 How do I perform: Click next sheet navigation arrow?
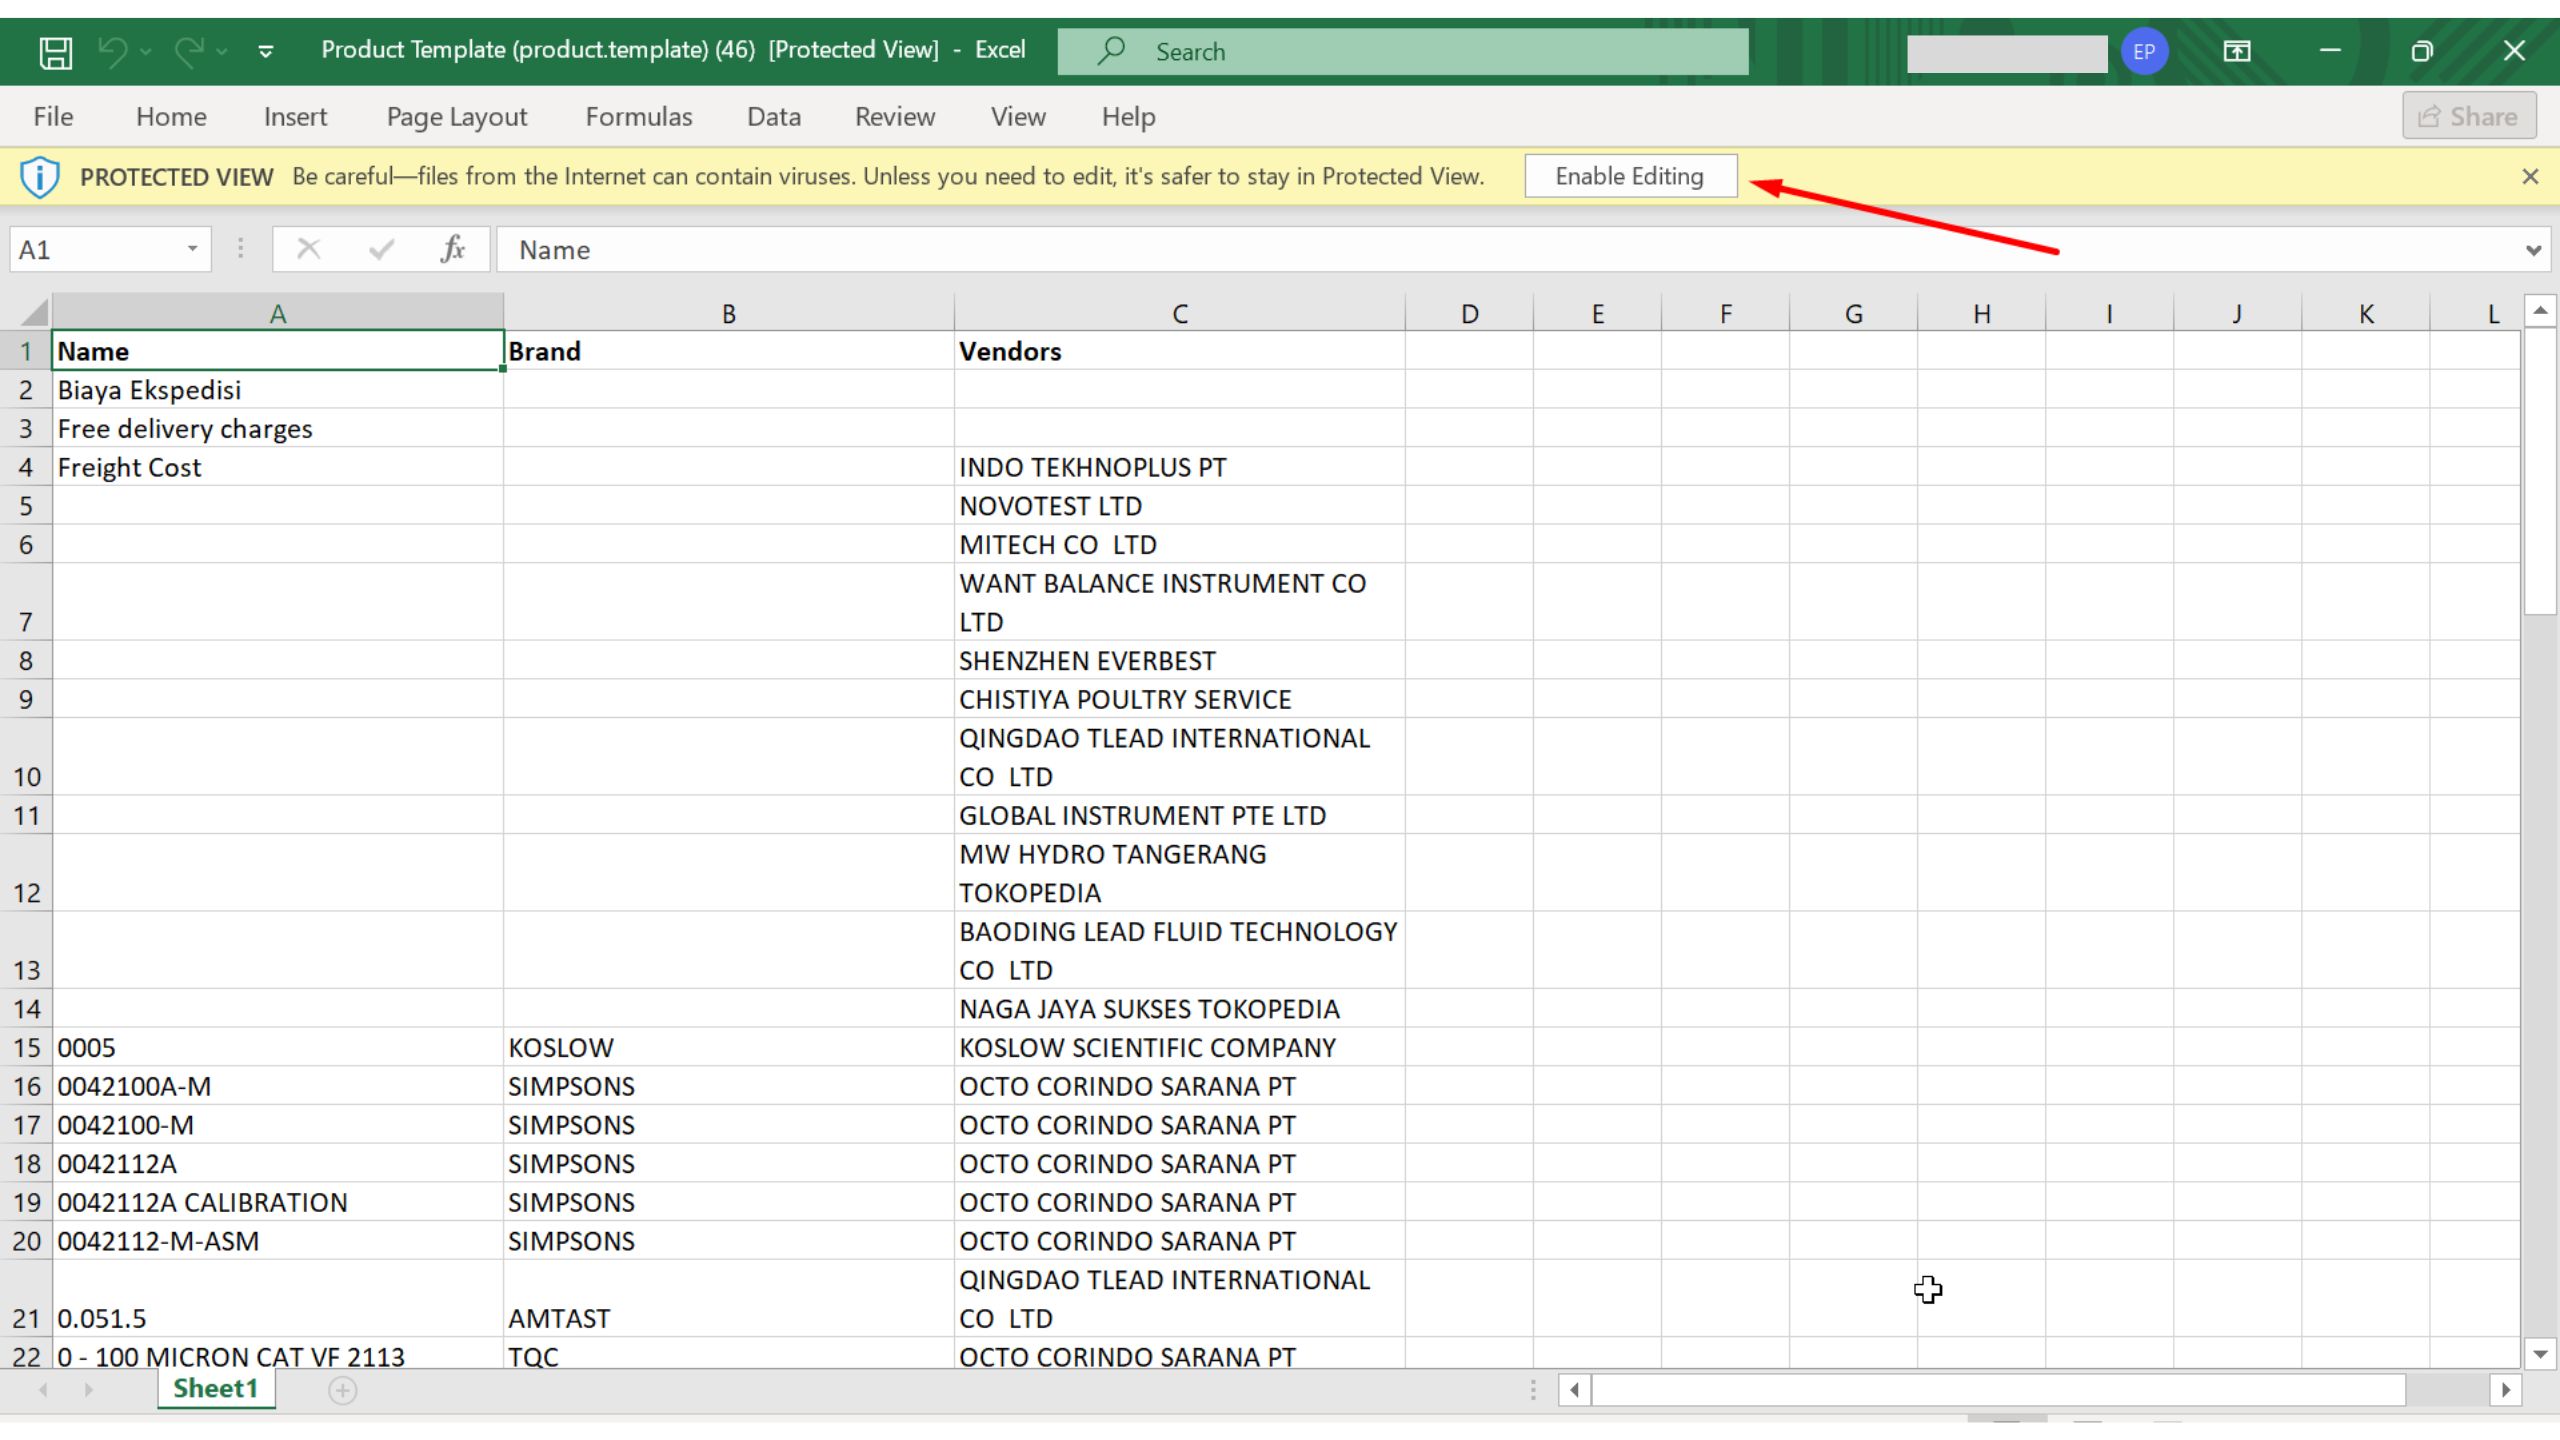(x=88, y=1390)
